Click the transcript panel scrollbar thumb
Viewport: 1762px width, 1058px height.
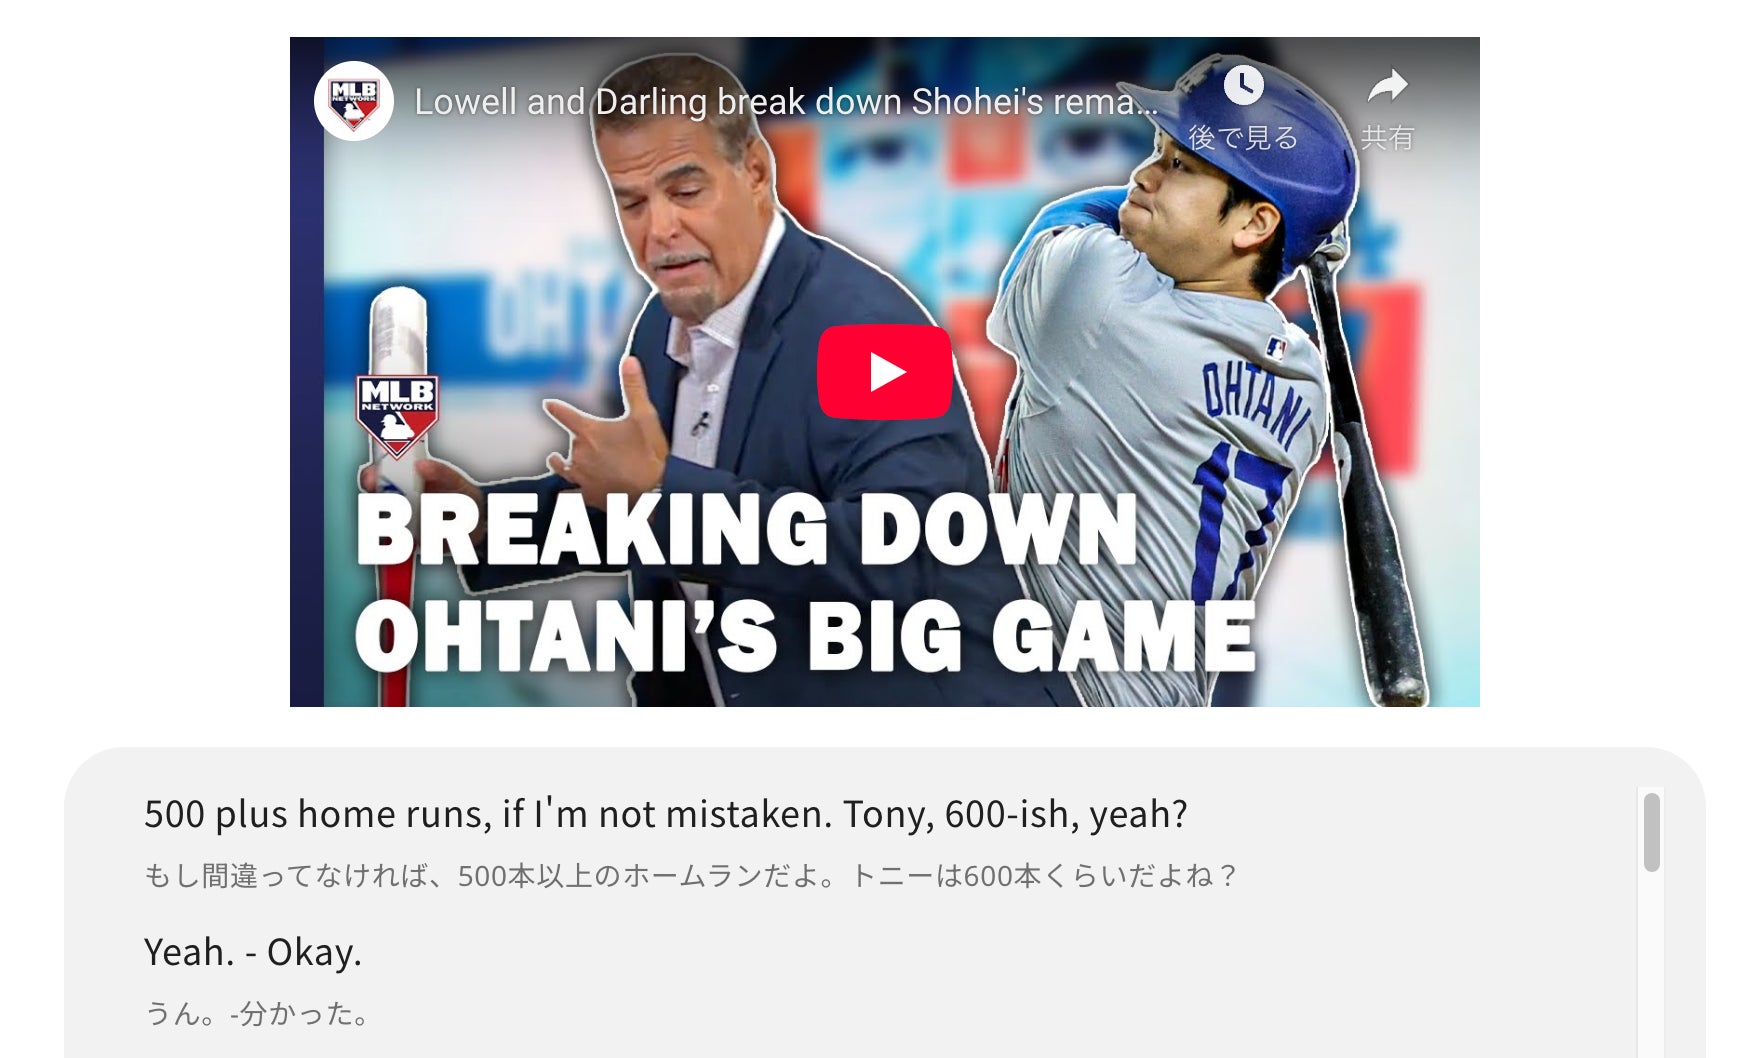(x=1652, y=832)
